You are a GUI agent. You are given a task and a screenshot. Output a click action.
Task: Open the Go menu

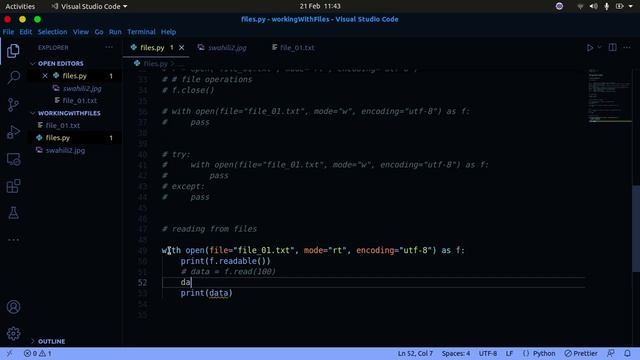coord(99,32)
